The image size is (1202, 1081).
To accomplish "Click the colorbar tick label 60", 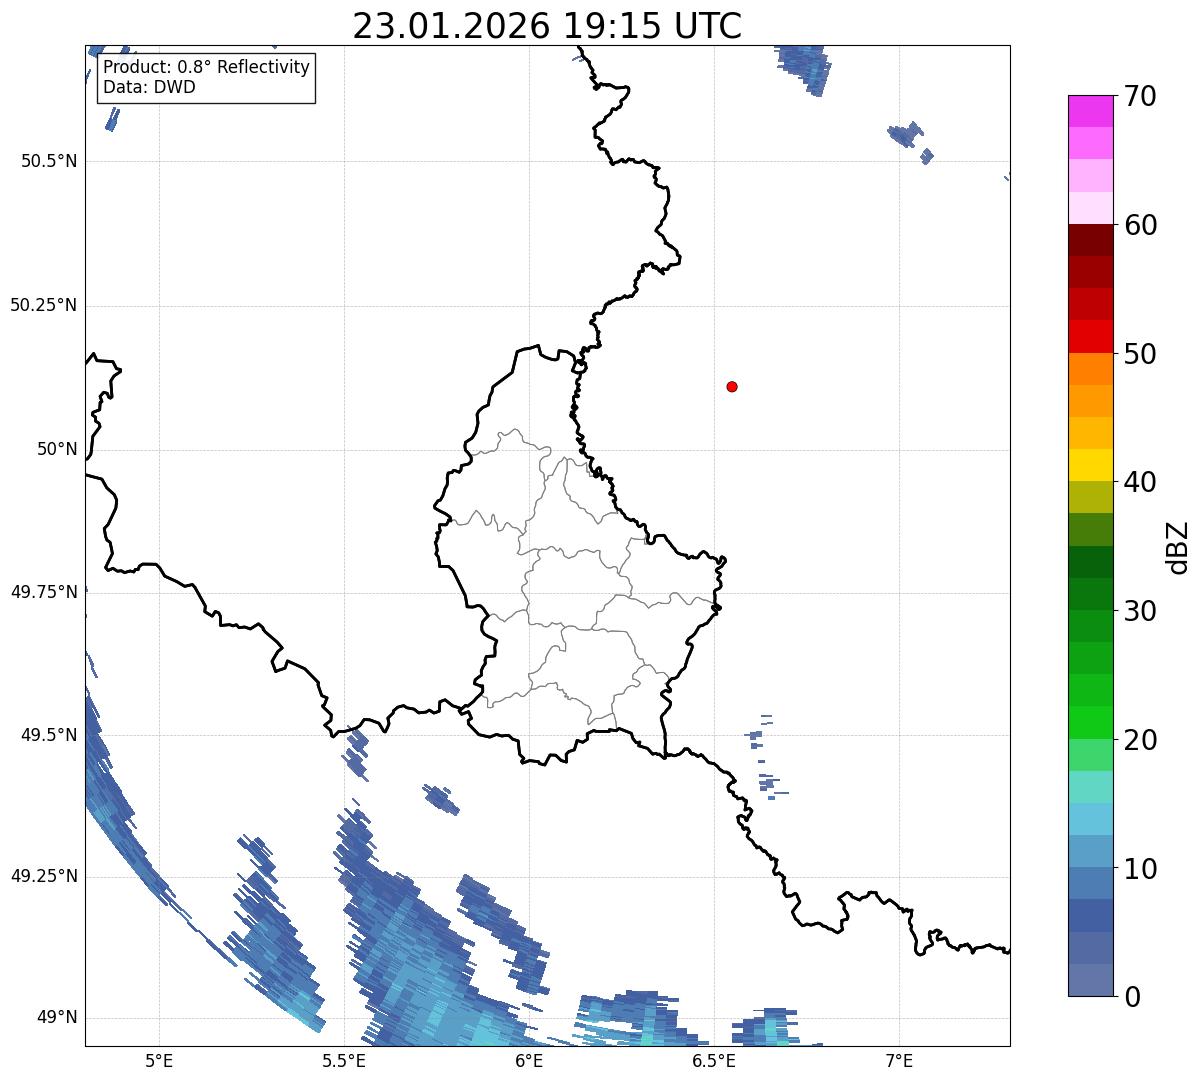I will click(1140, 225).
